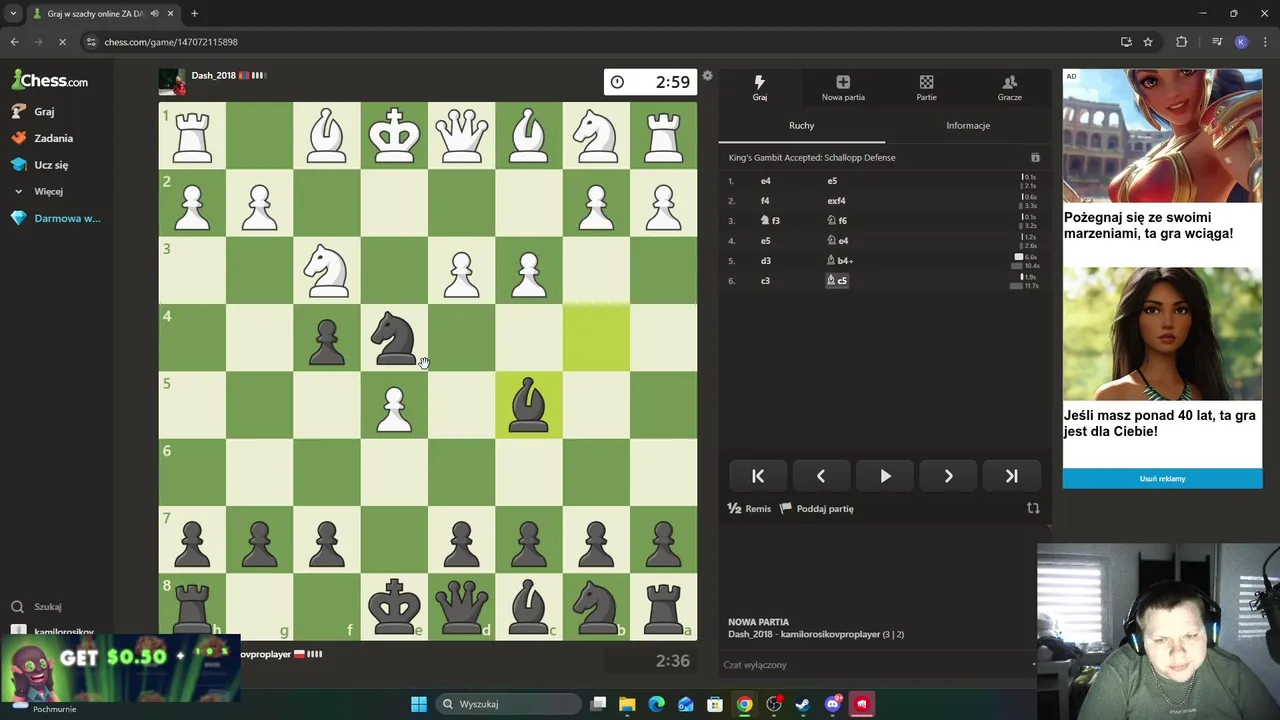Open a new browser tab
Viewport: 1280px width, 720px height.
(x=194, y=14)
